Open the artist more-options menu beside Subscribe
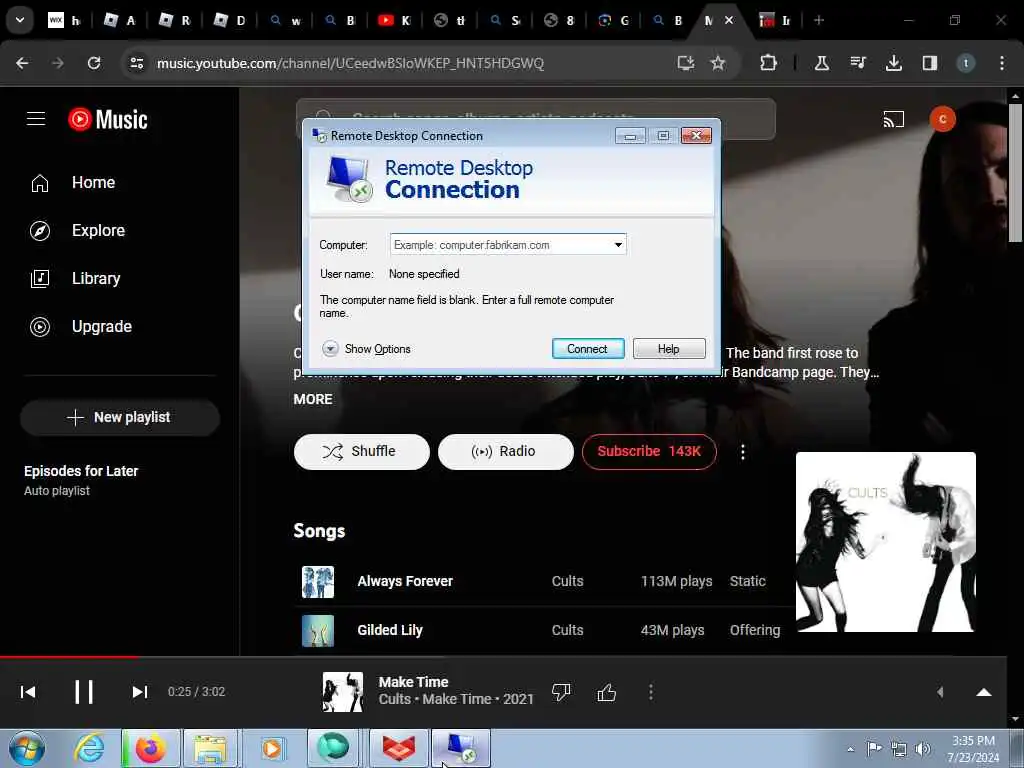1024x768 pixels. tap(743, 452)
